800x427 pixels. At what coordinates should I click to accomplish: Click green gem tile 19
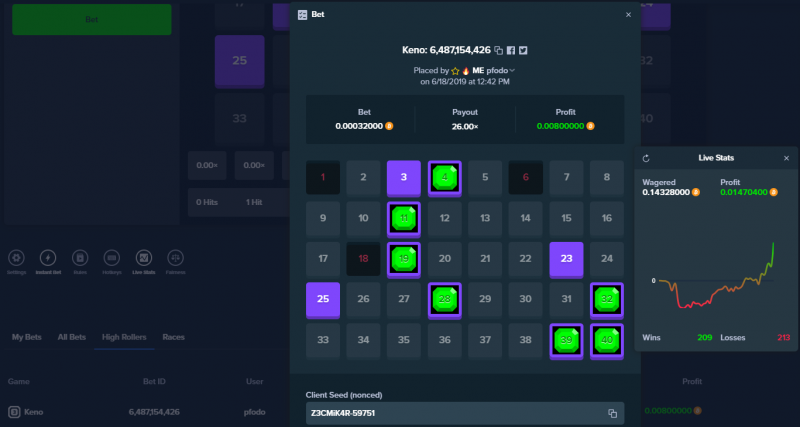404,259
